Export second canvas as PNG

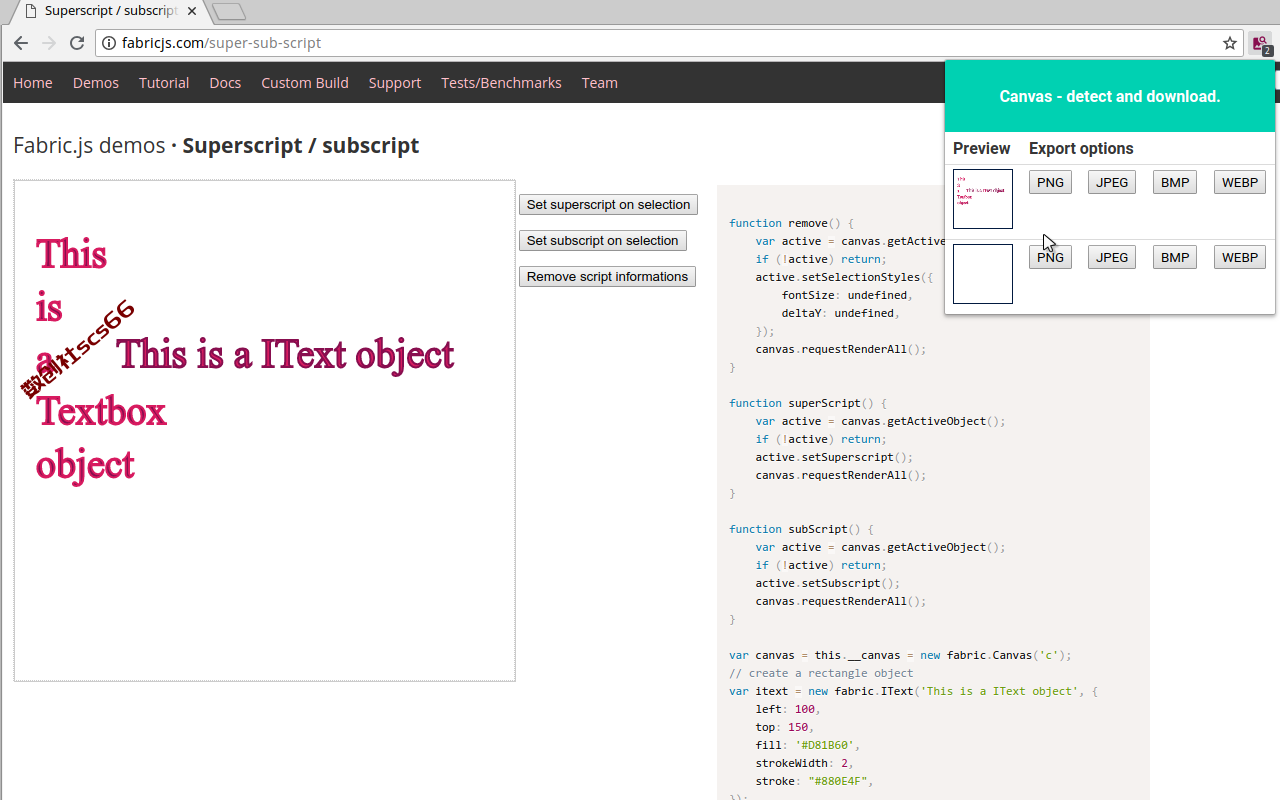click(x=1050, y=257)
